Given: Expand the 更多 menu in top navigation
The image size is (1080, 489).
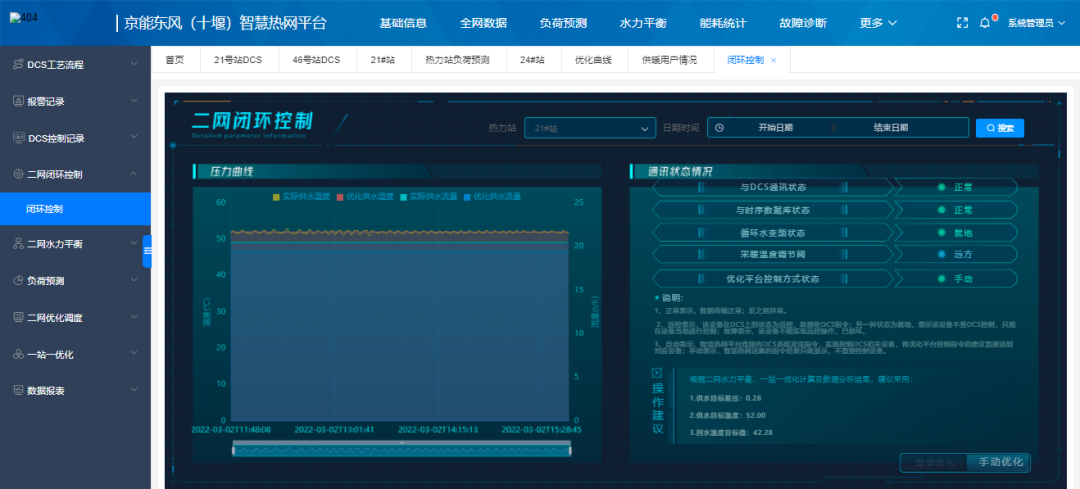Looking at the screenshot, I should [x=878, y=23].
